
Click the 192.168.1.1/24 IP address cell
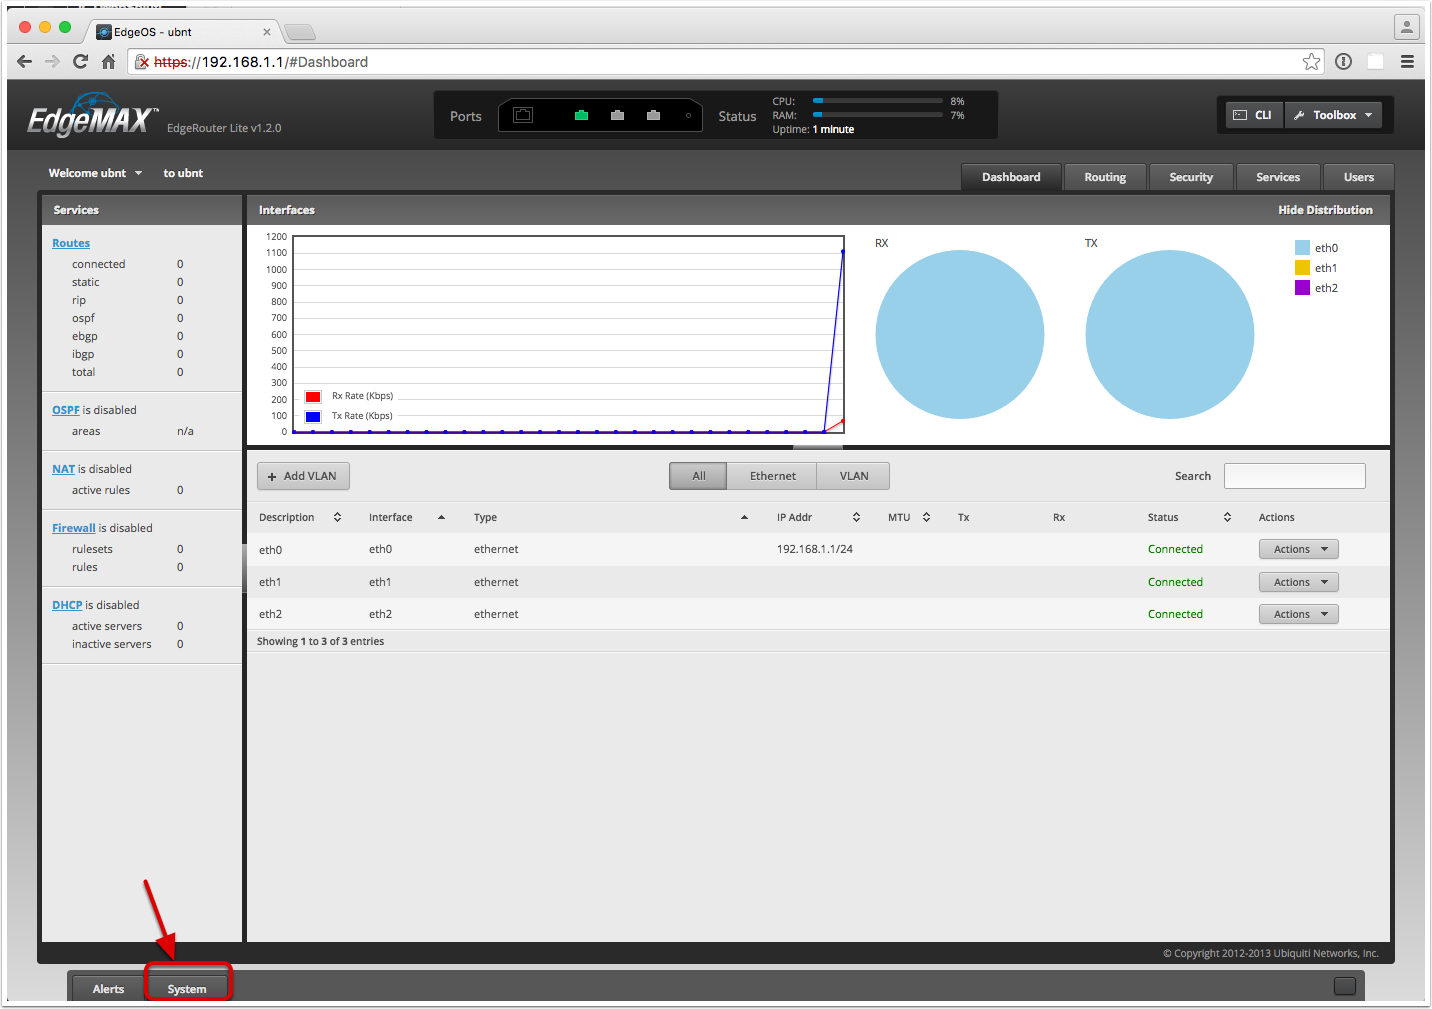[x=815, y=549]
